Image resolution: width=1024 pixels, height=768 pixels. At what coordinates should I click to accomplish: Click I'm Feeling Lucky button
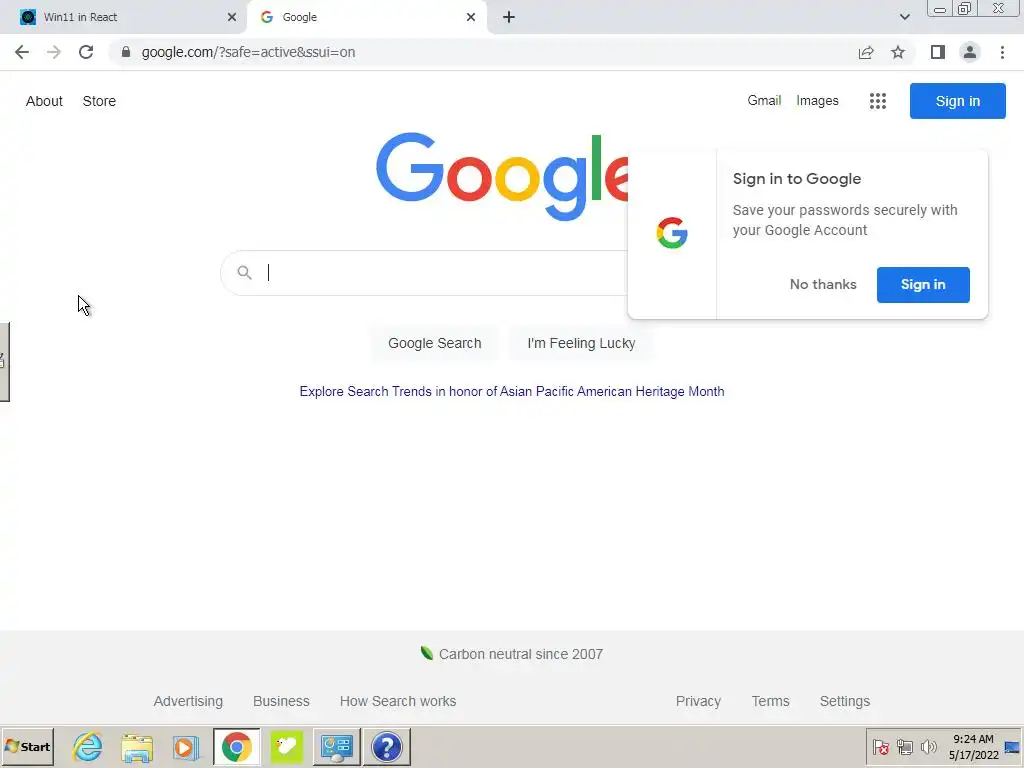click(x=581, y=343)
